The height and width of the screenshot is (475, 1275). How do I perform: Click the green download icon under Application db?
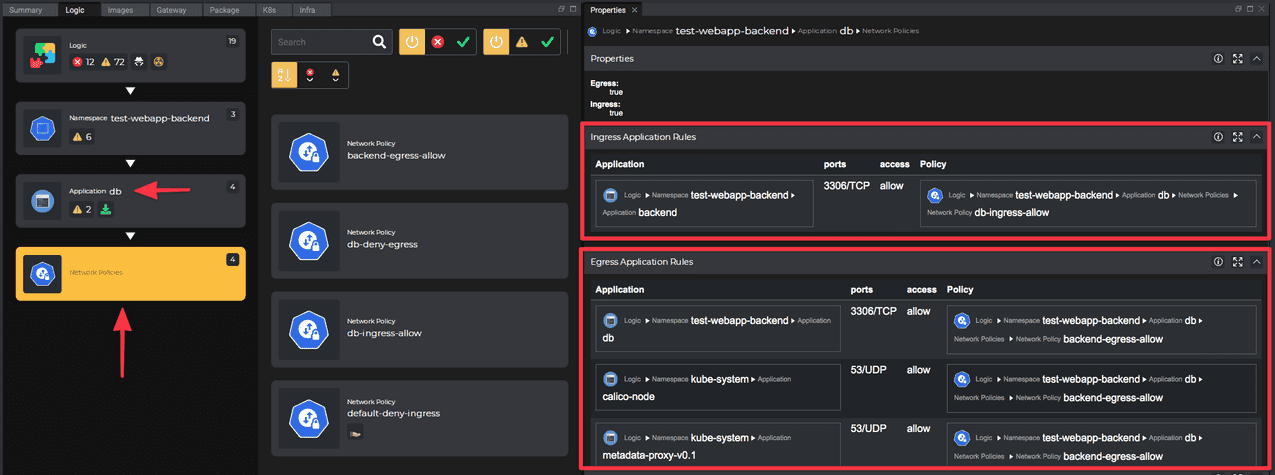pyautogui.click(x=106, y=209)
